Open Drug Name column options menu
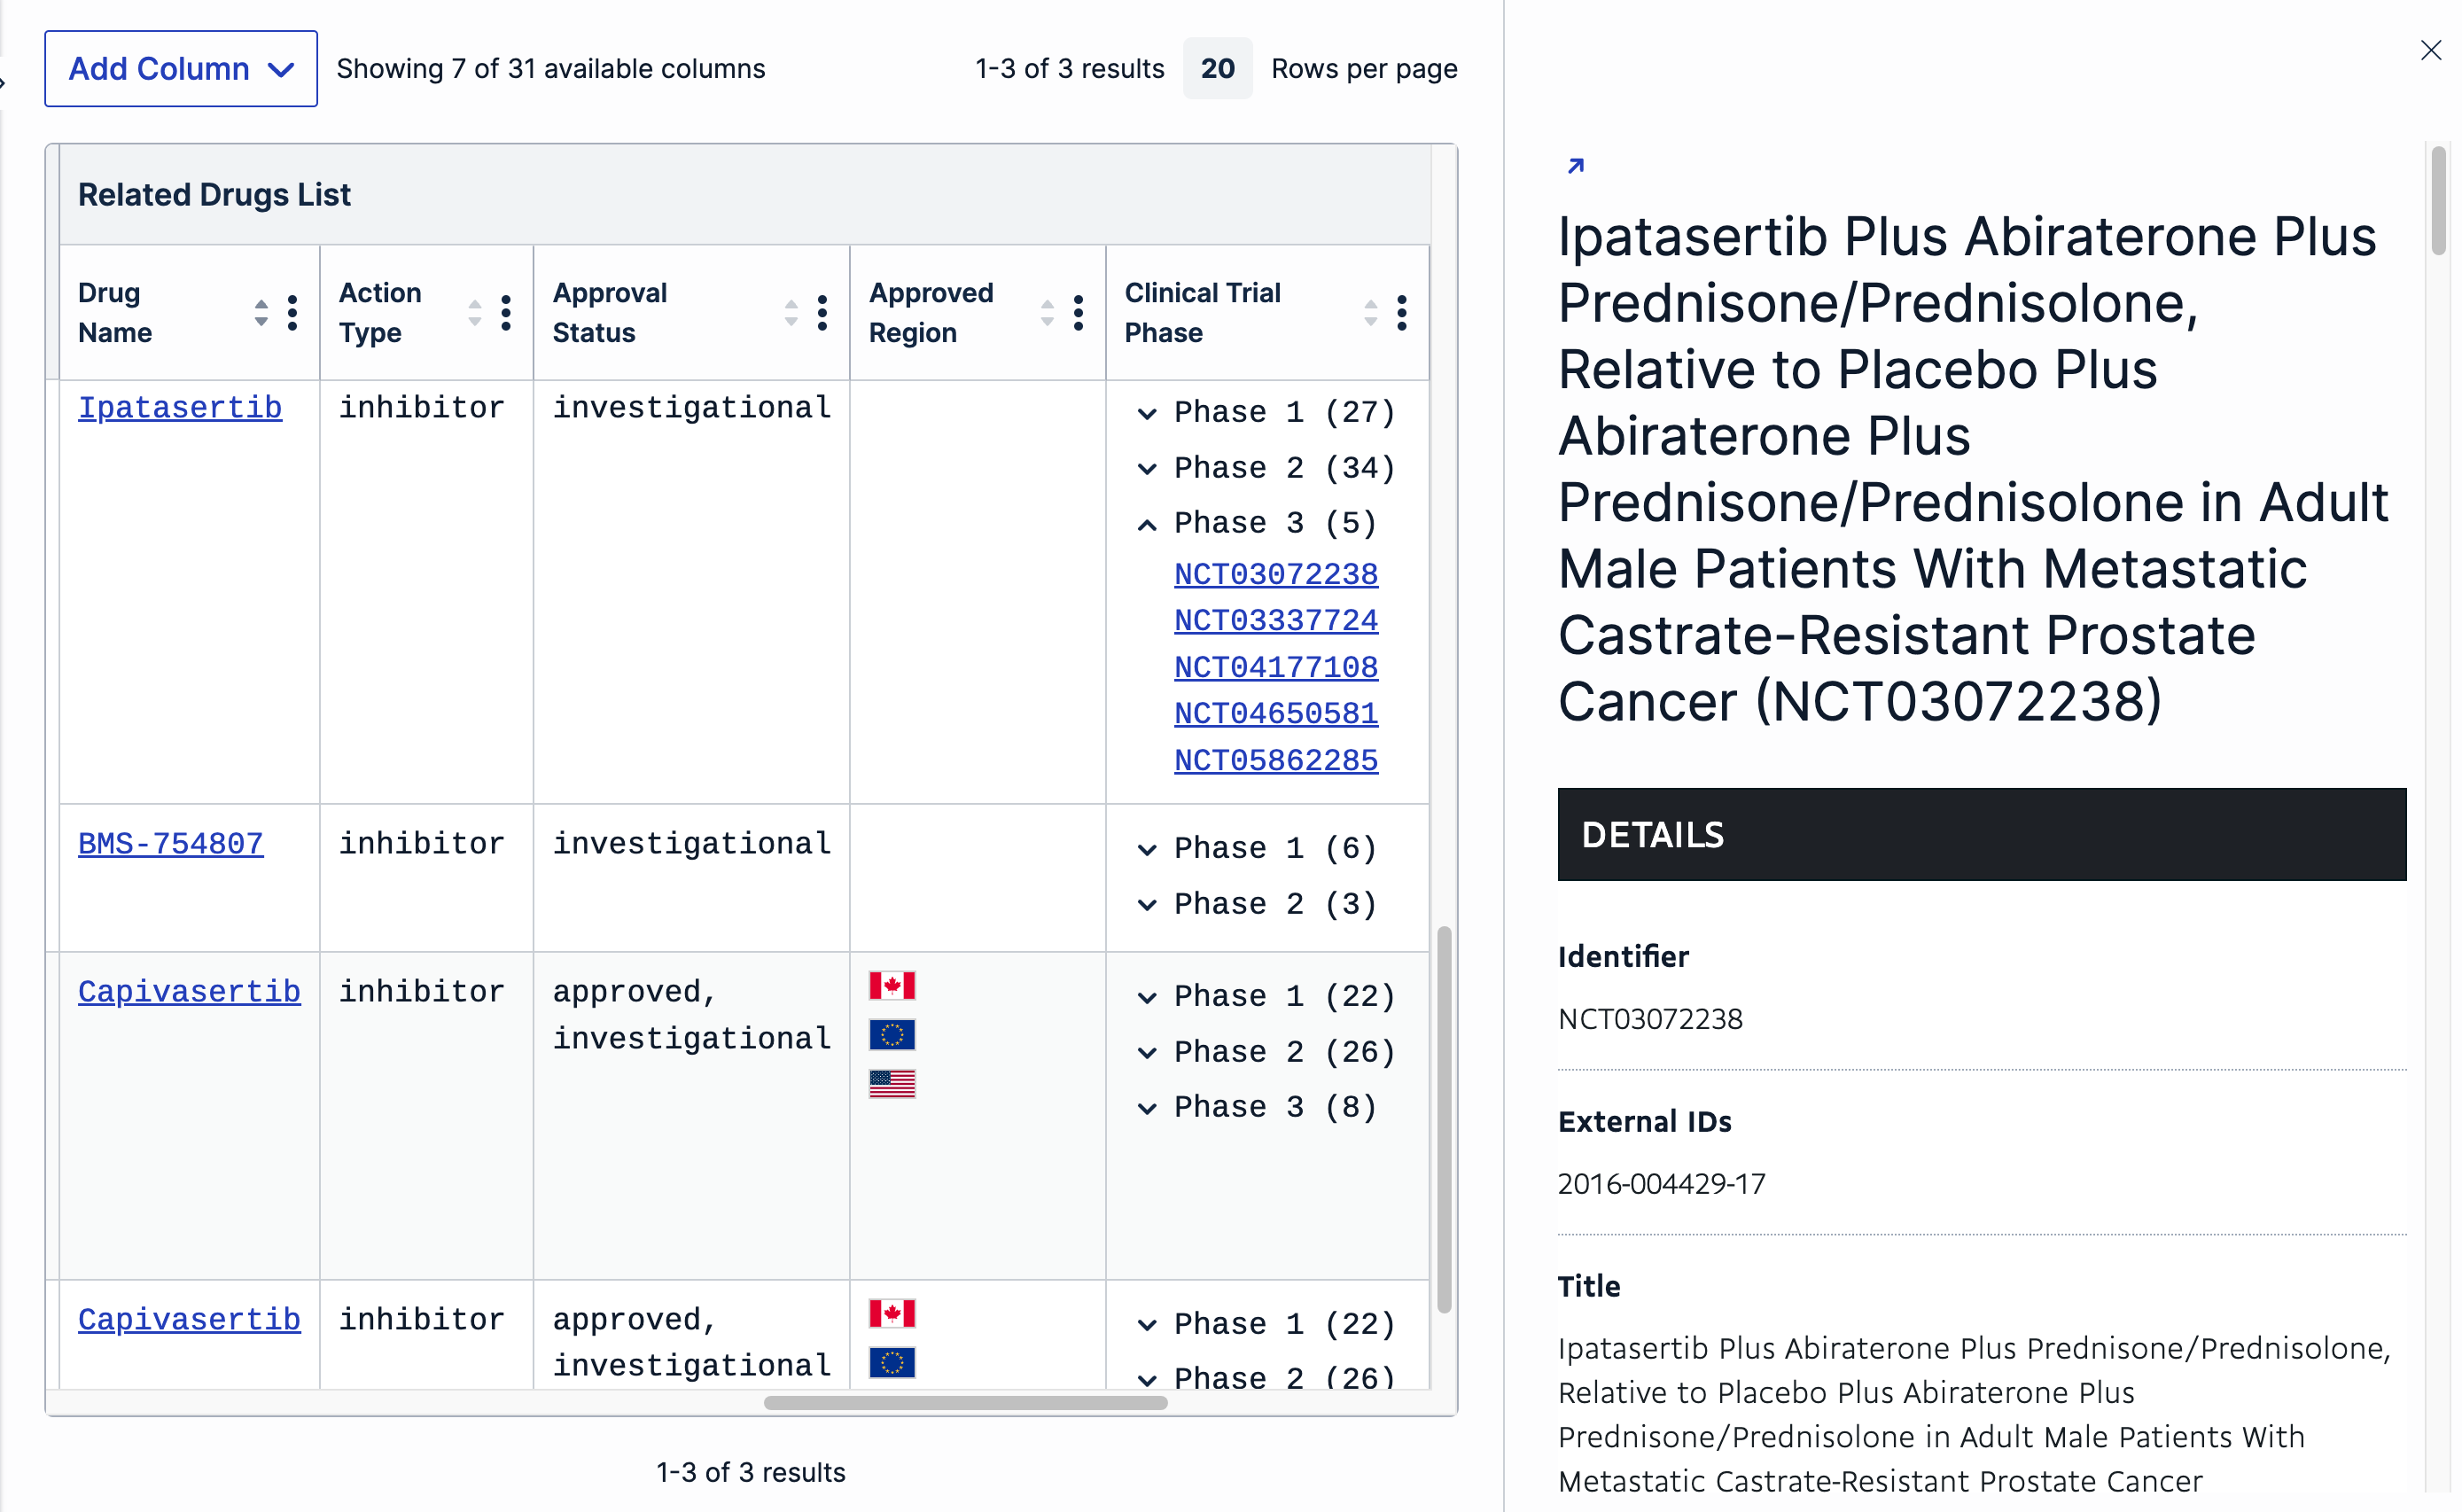The width and height of the screenshot is (2462, 1512). pyautogui.click(x=292, y=313)
